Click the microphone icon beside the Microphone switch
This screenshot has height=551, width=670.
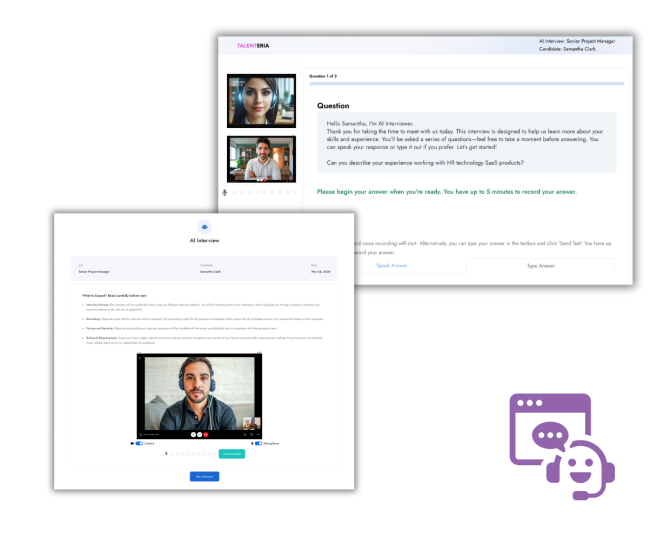point(252,443)
